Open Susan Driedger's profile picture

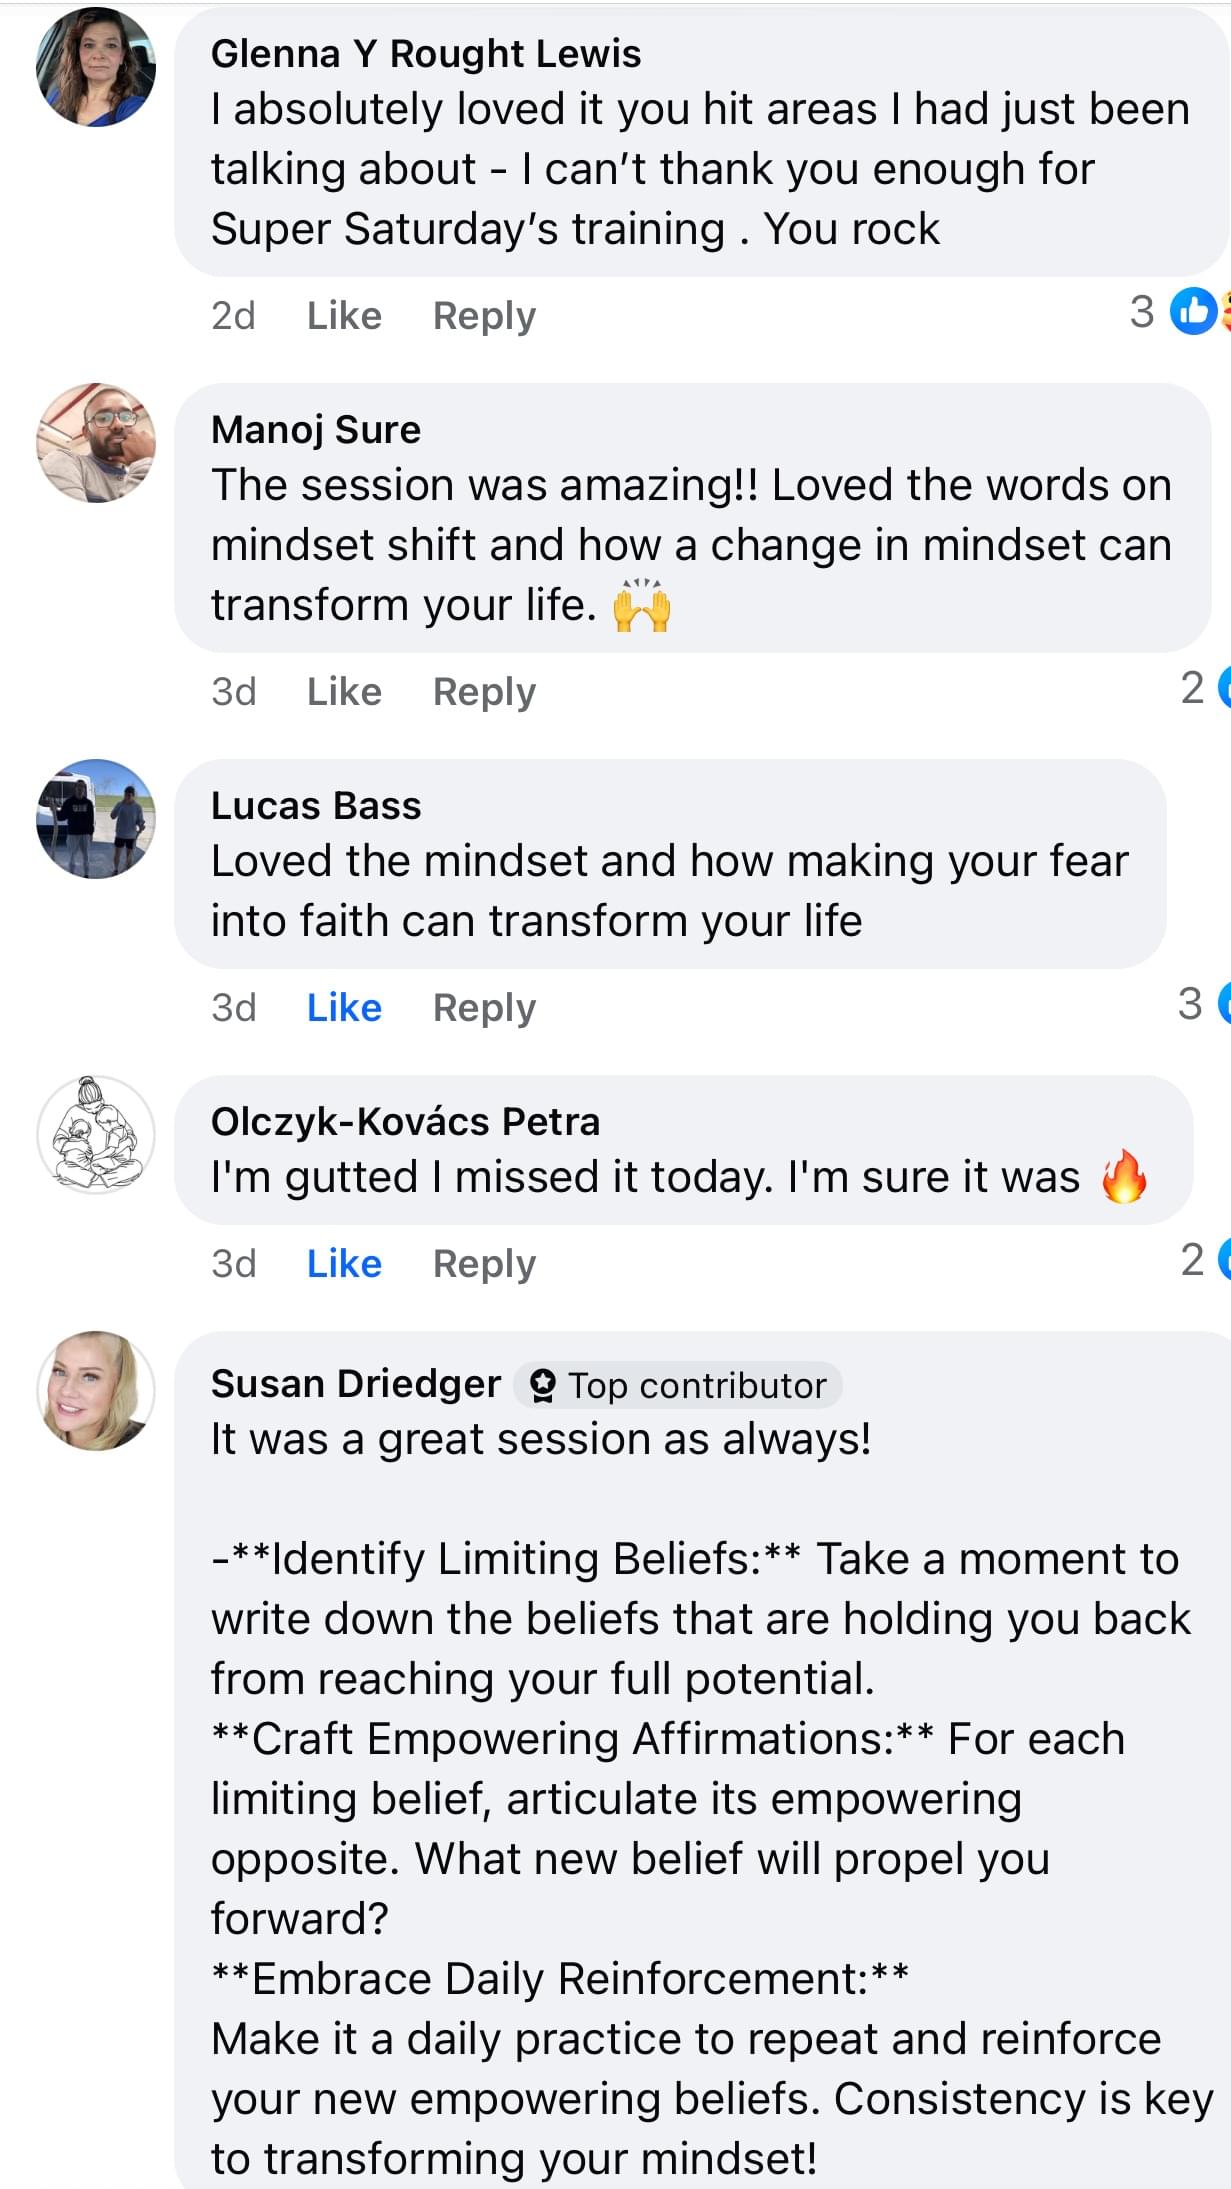point(96,1391)
